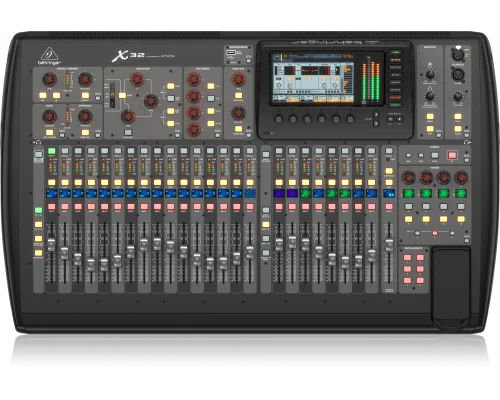
Task: Select the Low band button in Equalizer
Action: pos(171,124)
